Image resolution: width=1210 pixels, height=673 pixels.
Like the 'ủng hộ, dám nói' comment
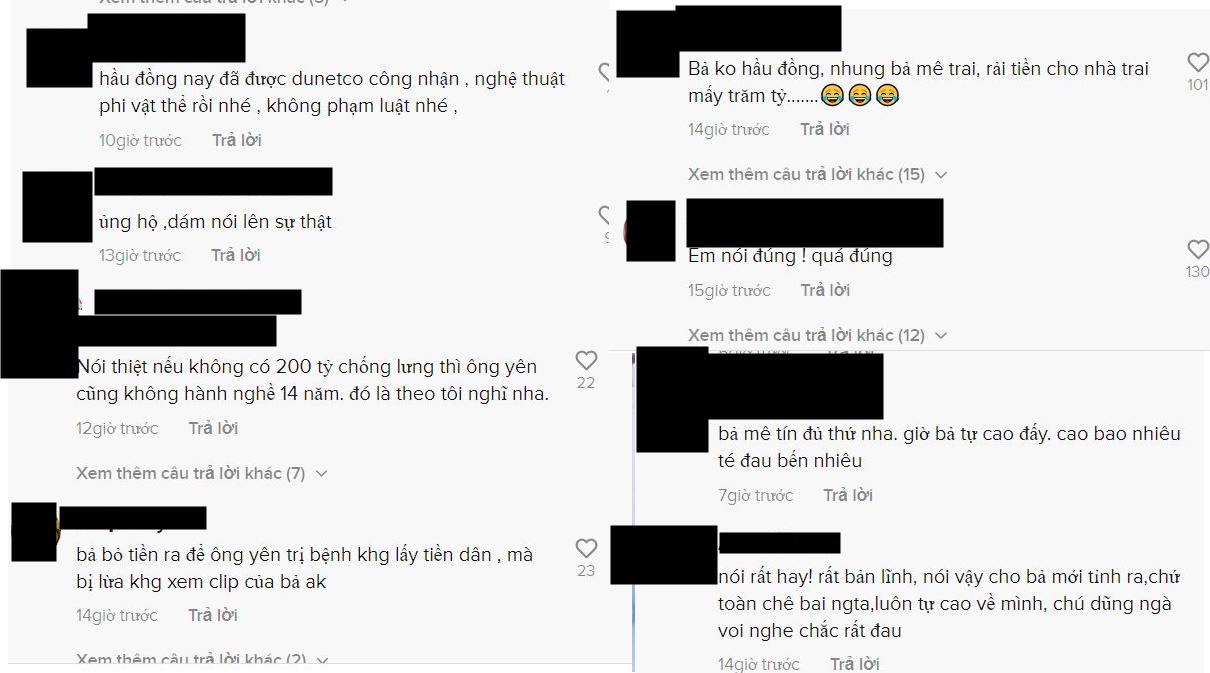[x=604, y=214]
